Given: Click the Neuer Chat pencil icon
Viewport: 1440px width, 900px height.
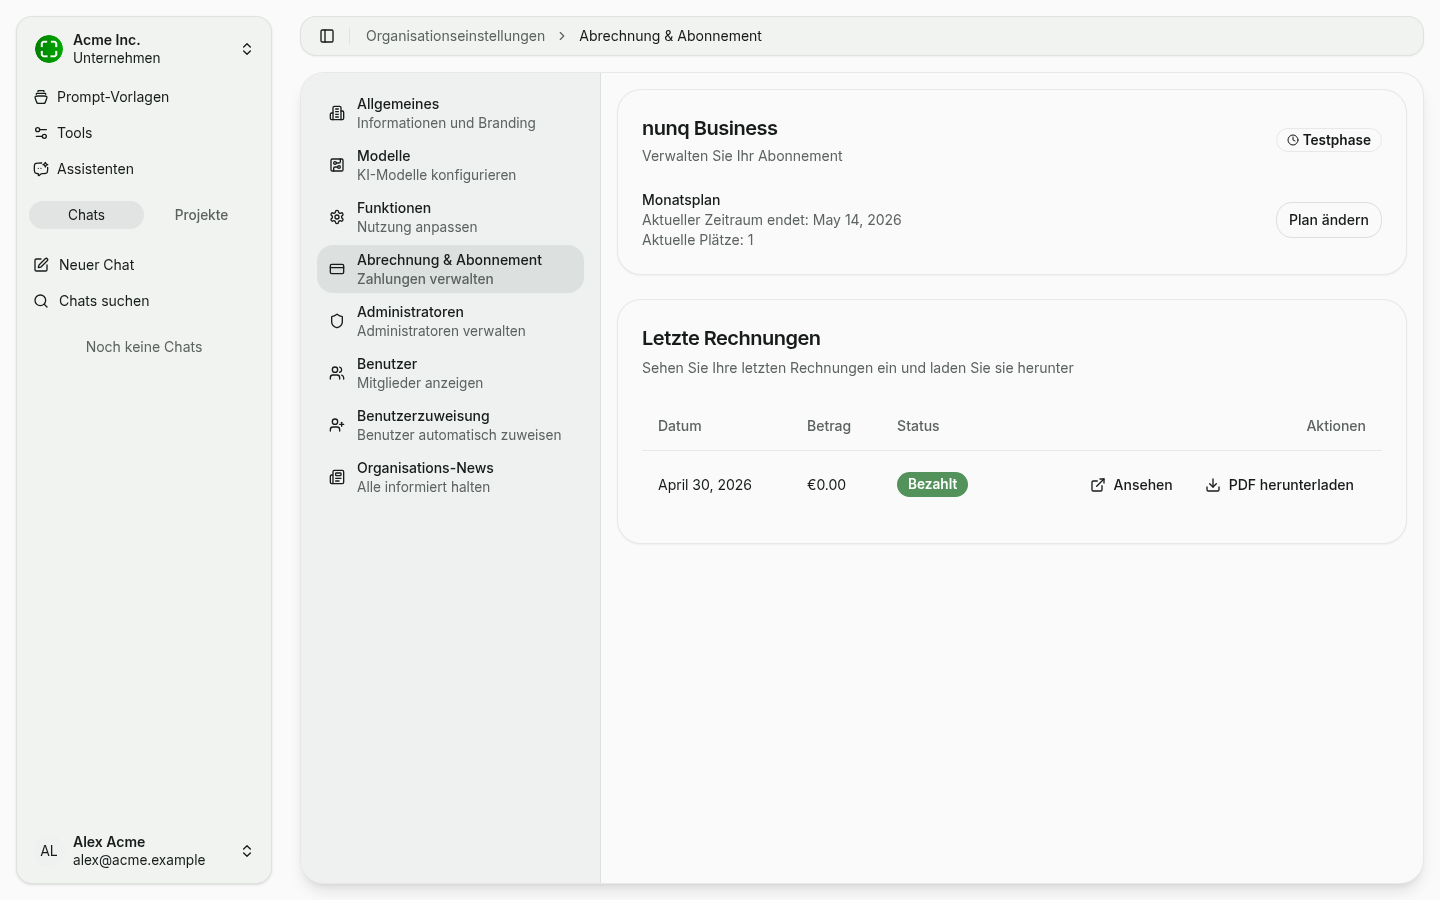Looking at the screenshot, I should [41, 265].
